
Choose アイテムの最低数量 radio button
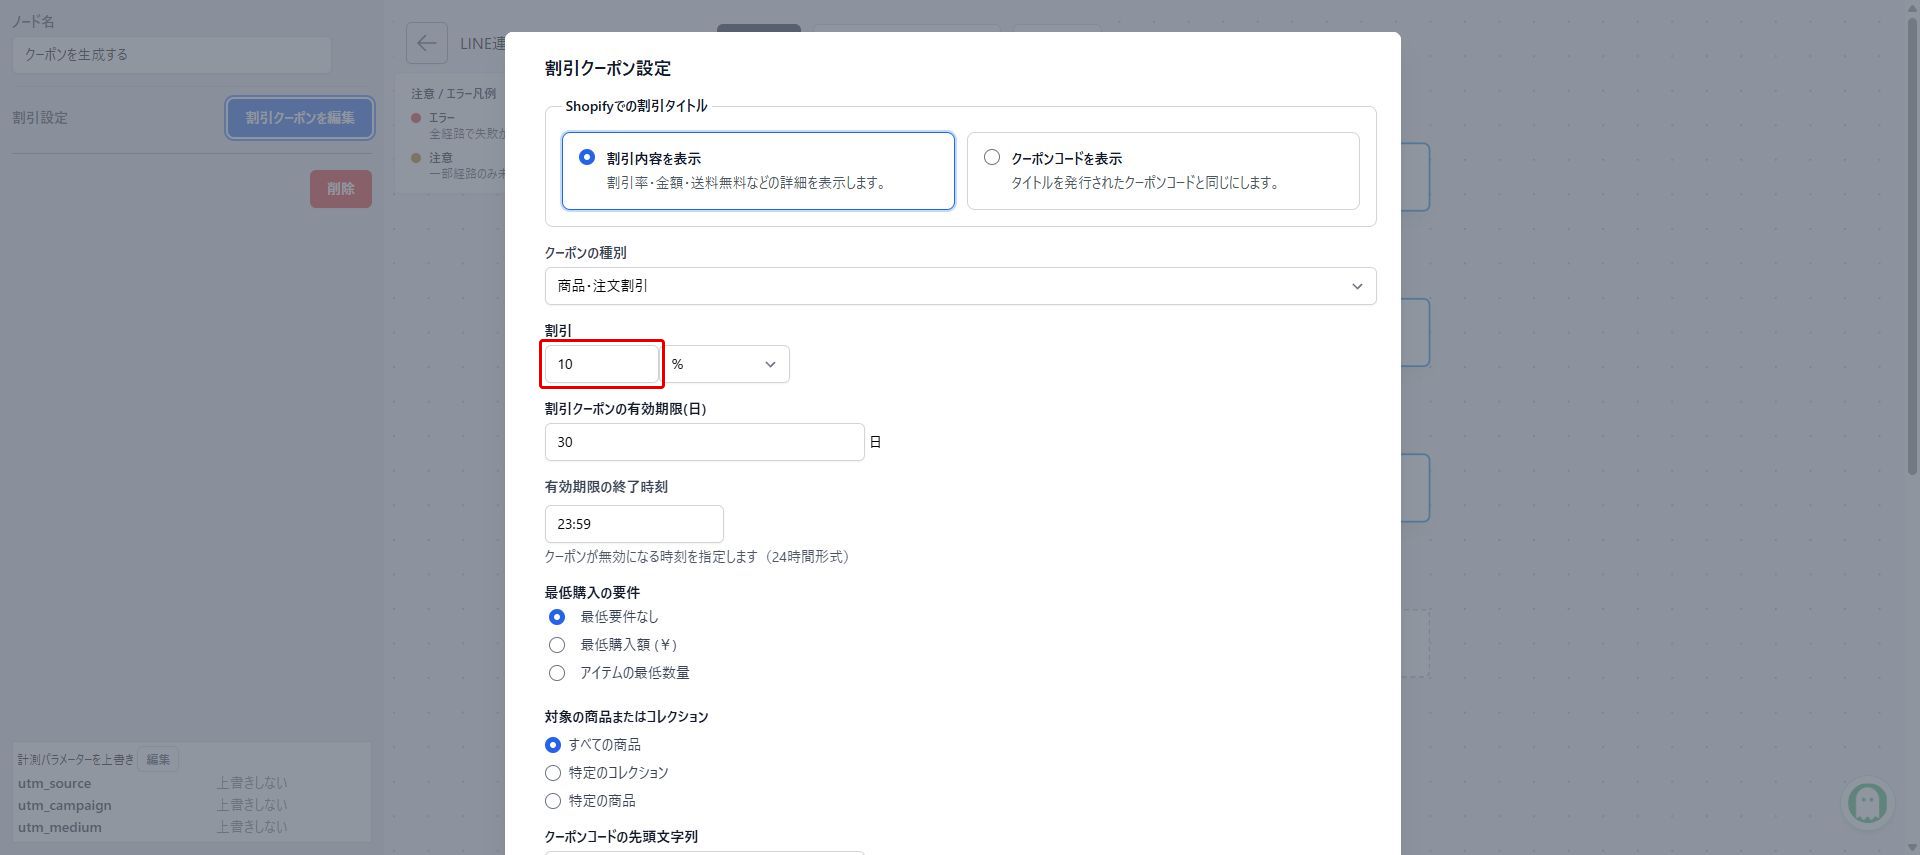[557, 673]
